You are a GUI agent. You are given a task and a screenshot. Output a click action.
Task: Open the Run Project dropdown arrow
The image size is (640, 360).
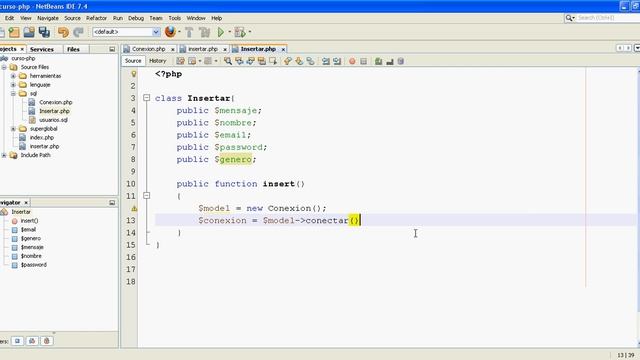point(229,32)
